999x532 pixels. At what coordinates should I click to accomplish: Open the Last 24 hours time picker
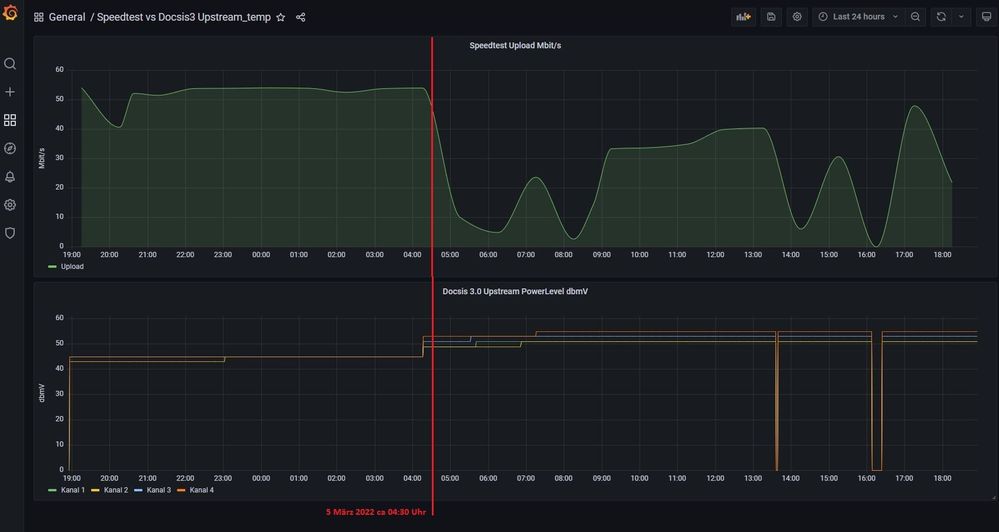pyautogui.click(x=858, y=17)
